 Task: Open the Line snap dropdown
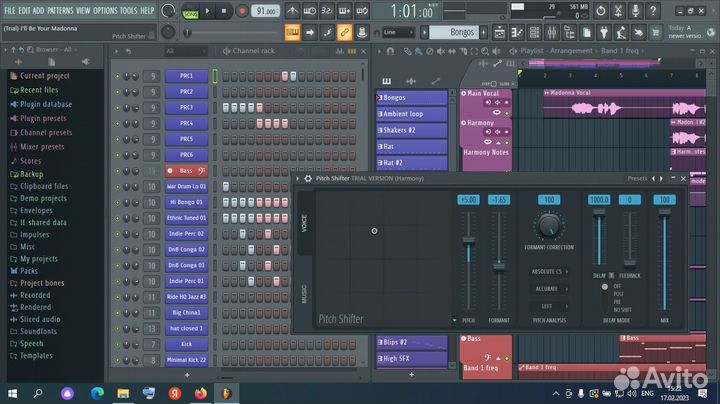399,32
